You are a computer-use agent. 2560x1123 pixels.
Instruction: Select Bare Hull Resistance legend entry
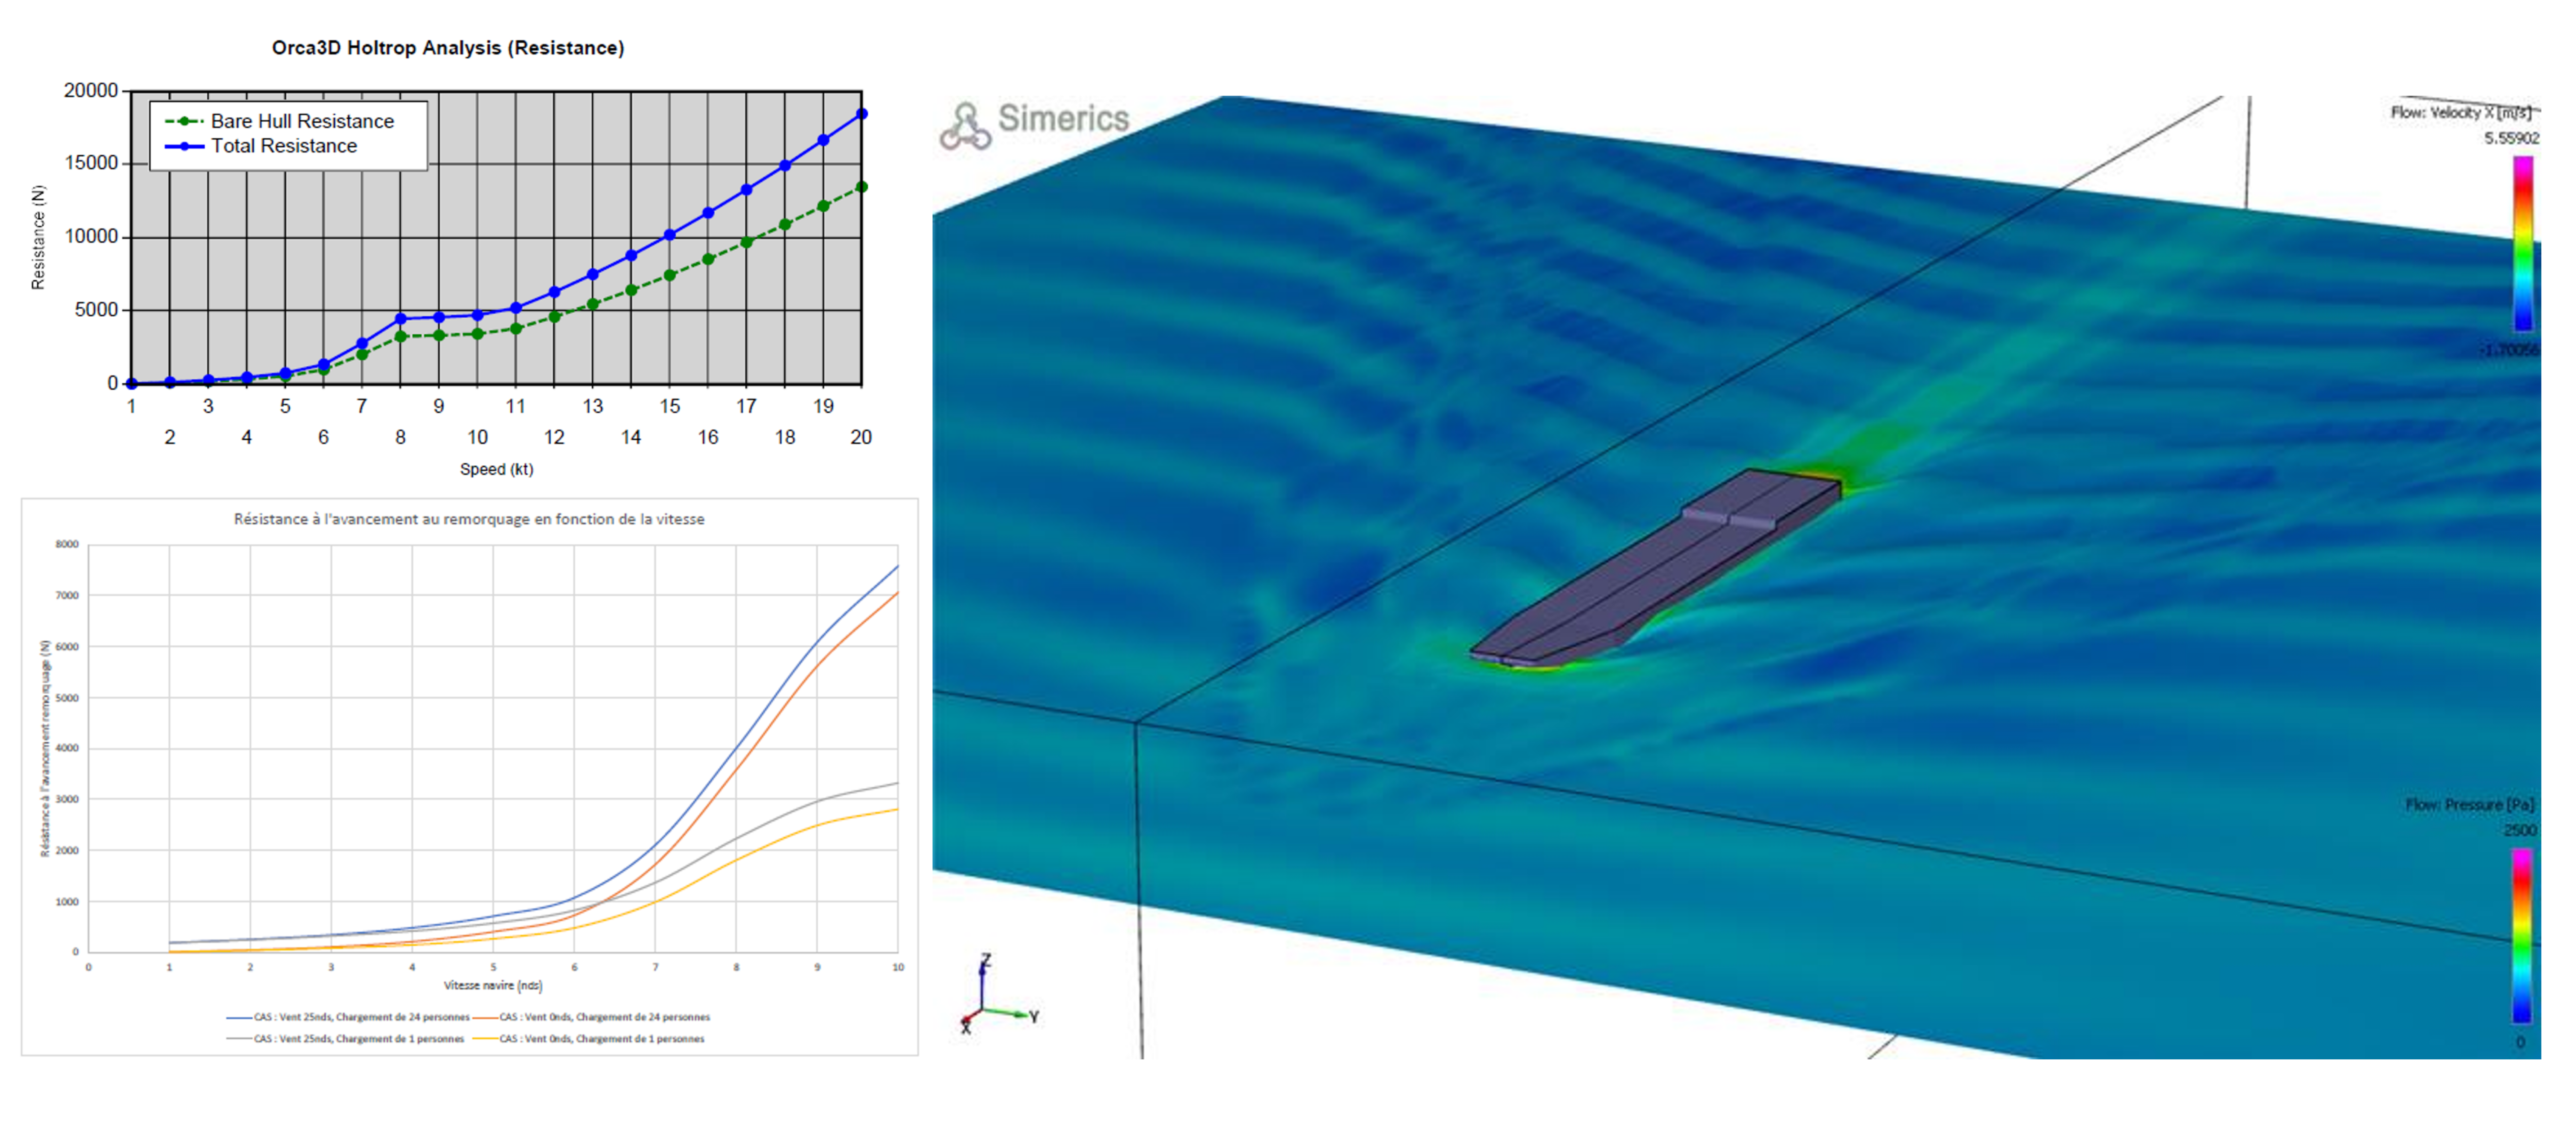pos(301,121)
